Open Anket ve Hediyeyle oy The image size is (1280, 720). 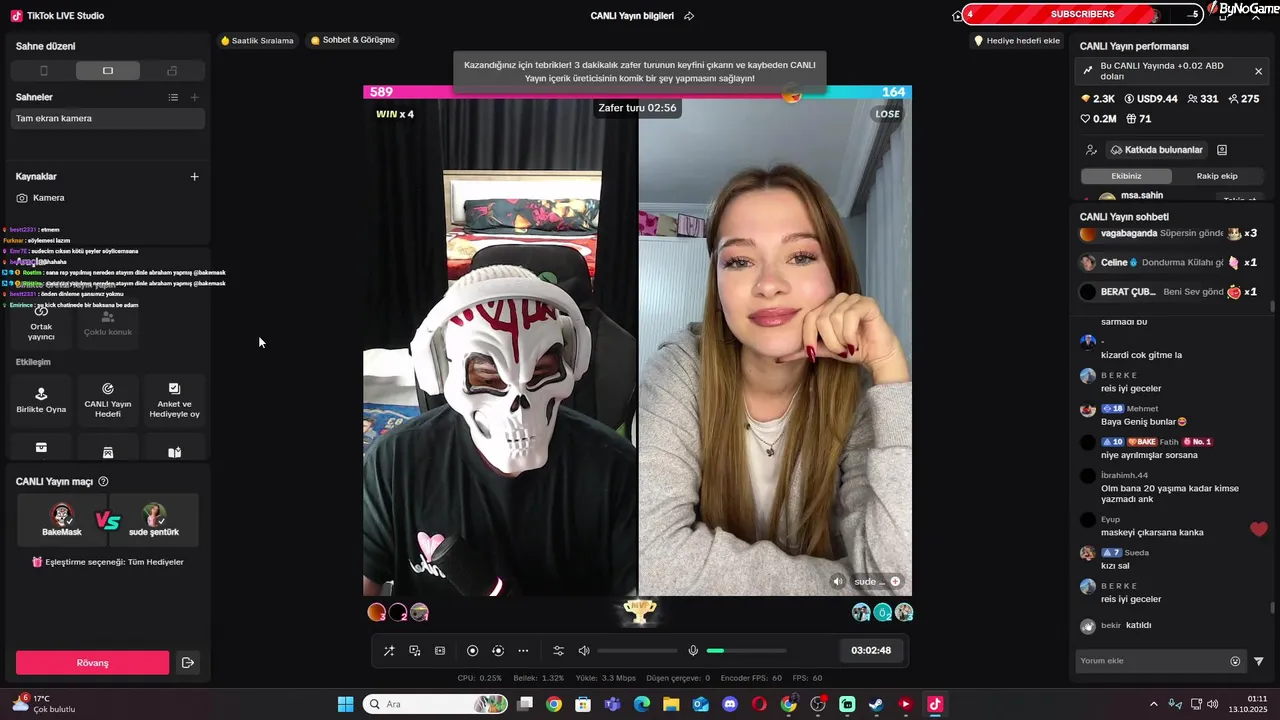tap(174, 400)
